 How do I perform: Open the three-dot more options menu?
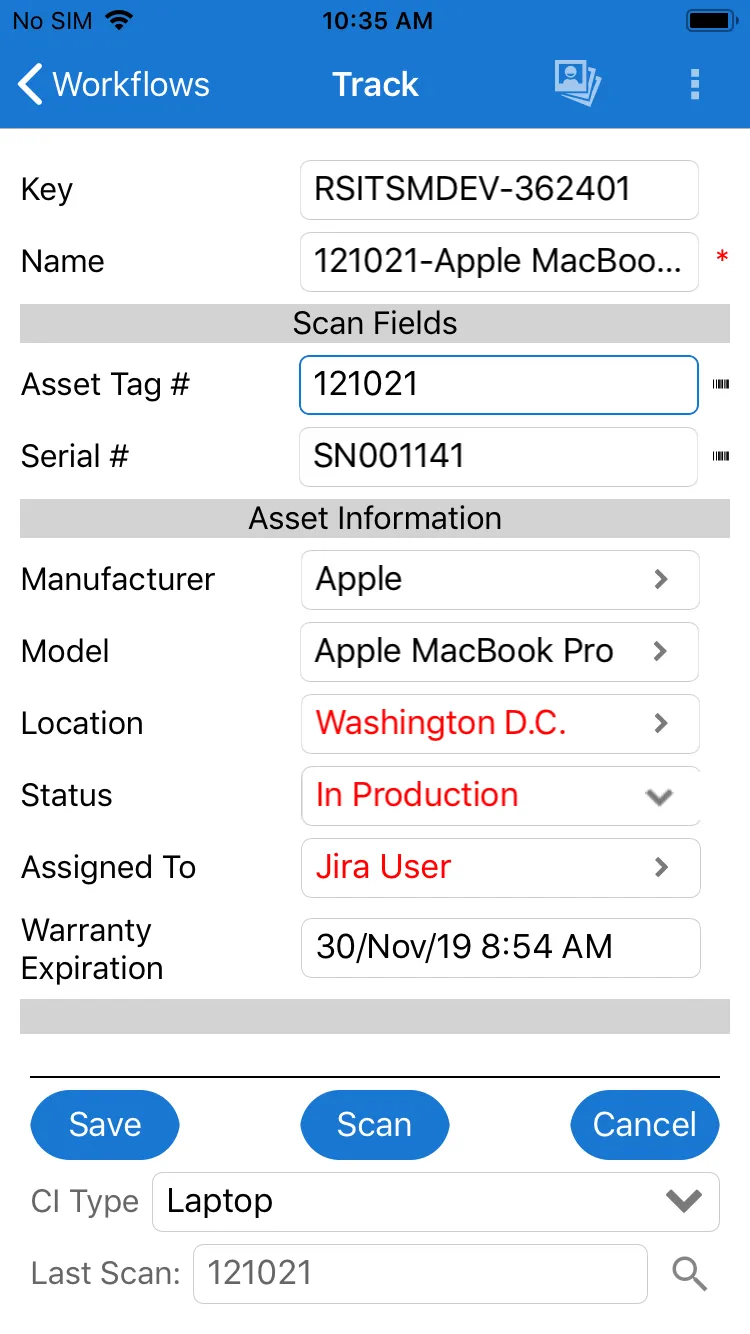point(695,84)
